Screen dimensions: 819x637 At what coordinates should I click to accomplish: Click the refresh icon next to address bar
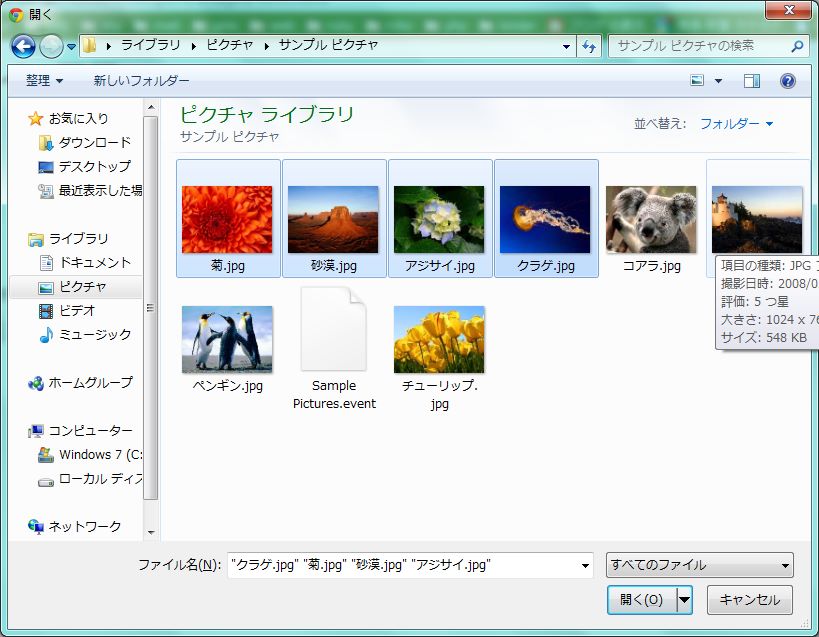pos(589,46)
